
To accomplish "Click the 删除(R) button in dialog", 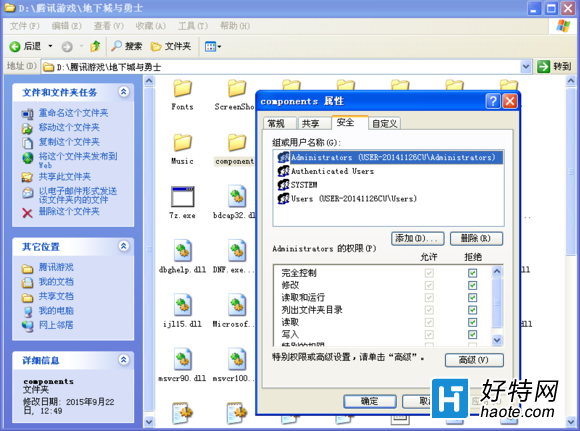I will [x=476, y=238].
